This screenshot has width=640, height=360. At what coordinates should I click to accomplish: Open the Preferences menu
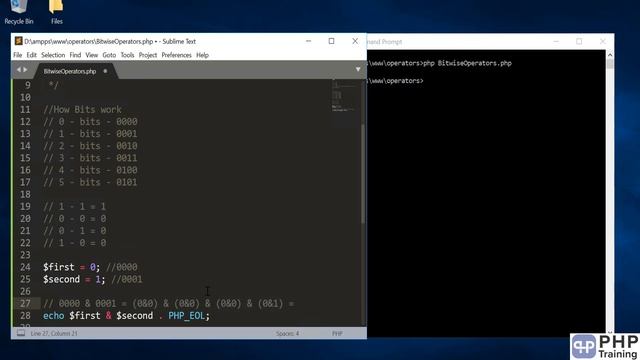[176, 55]
